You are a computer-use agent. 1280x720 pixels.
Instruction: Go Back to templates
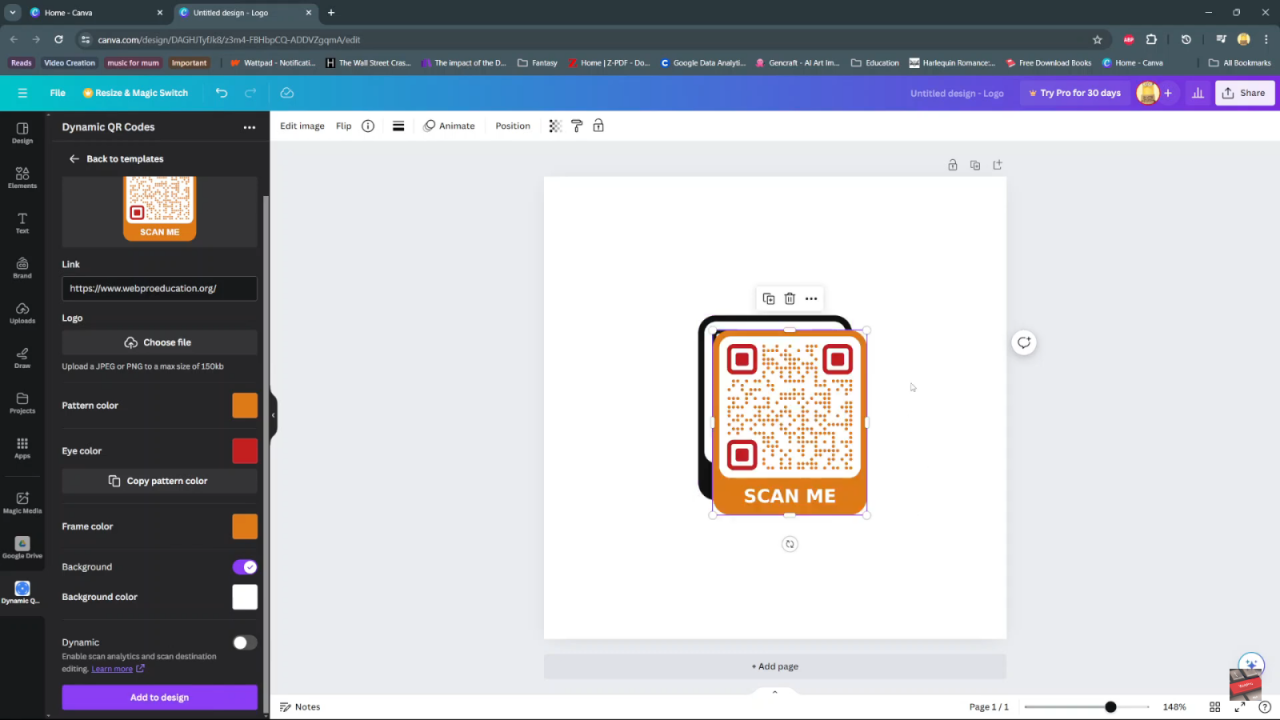116,159
